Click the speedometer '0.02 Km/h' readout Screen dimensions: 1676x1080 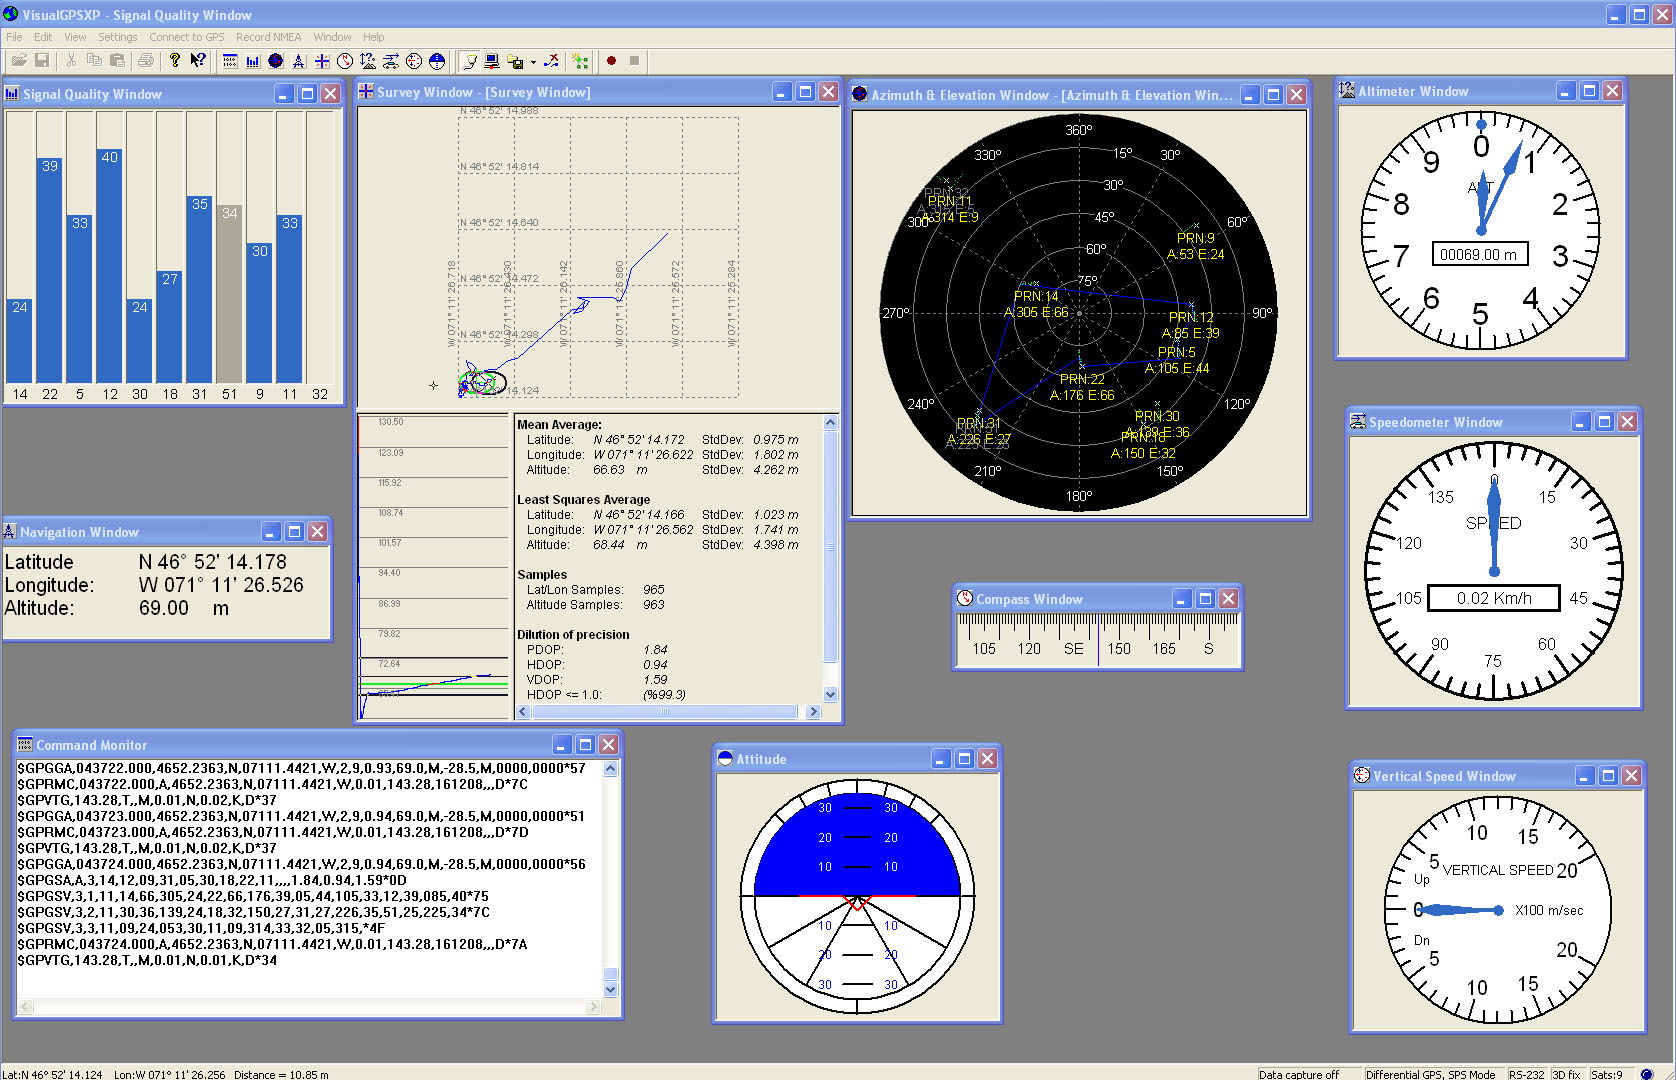(x=1494, y=598)
